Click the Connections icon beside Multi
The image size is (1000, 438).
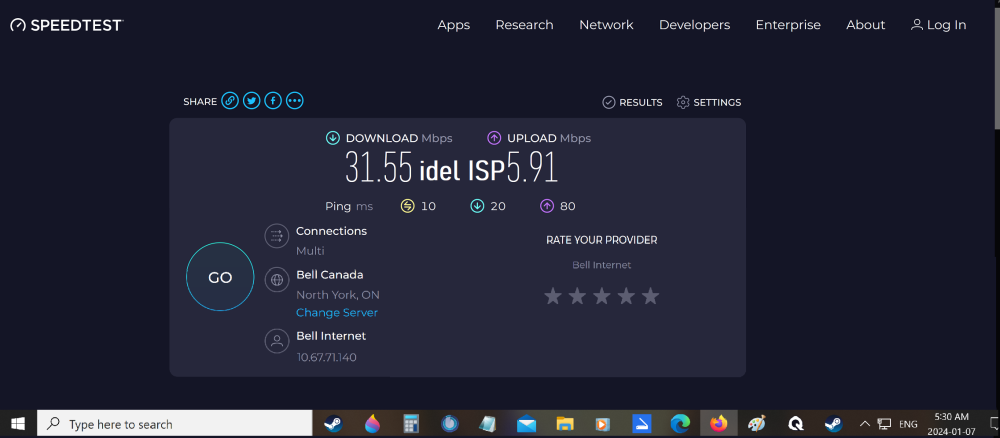tap(276, 236)
